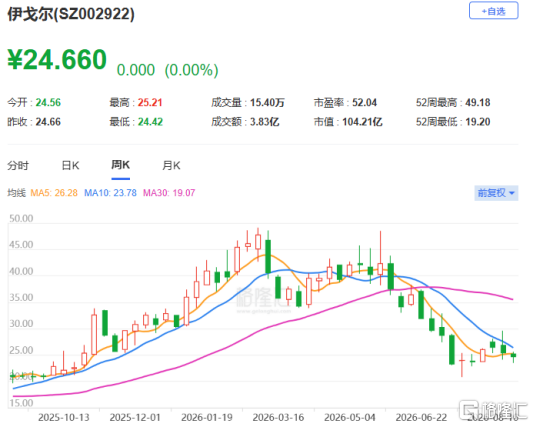Click the 最低 value 24.42
Viewport: 534px width, 427px height.
point(150,122)
